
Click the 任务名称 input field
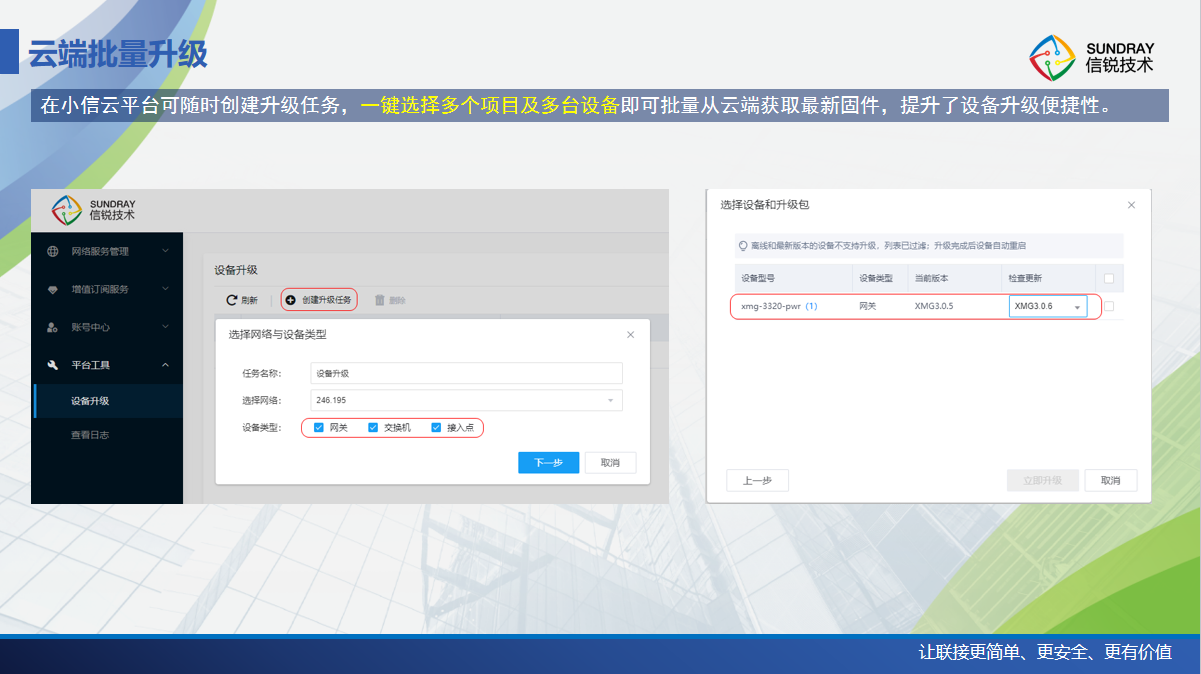click(466, 373)
